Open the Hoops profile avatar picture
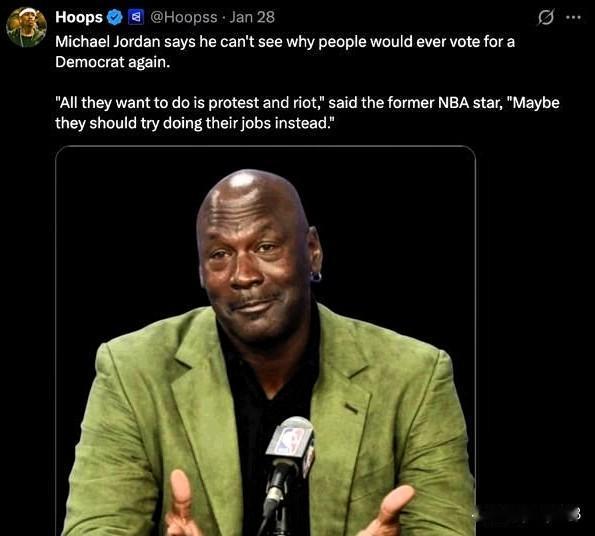Screen dimensions: 595x536 tap(26, 27)
